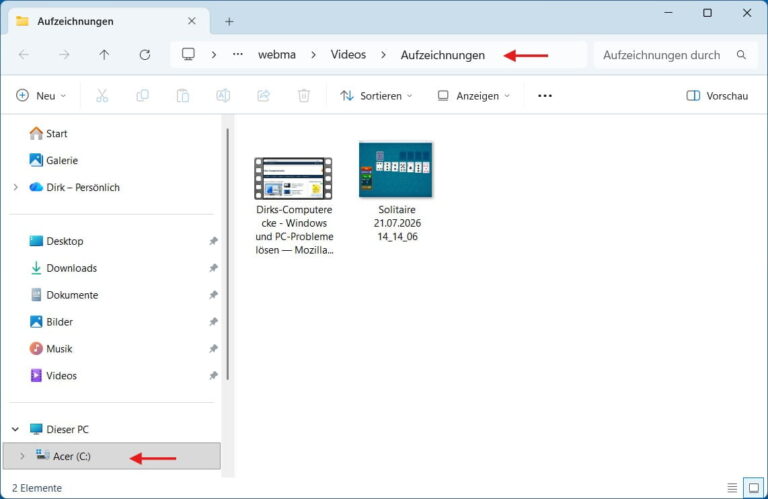Select the Solitaire recording thumbnail
Image resolution: width=768 pixels, height=499 pixels.
[396, 169]
